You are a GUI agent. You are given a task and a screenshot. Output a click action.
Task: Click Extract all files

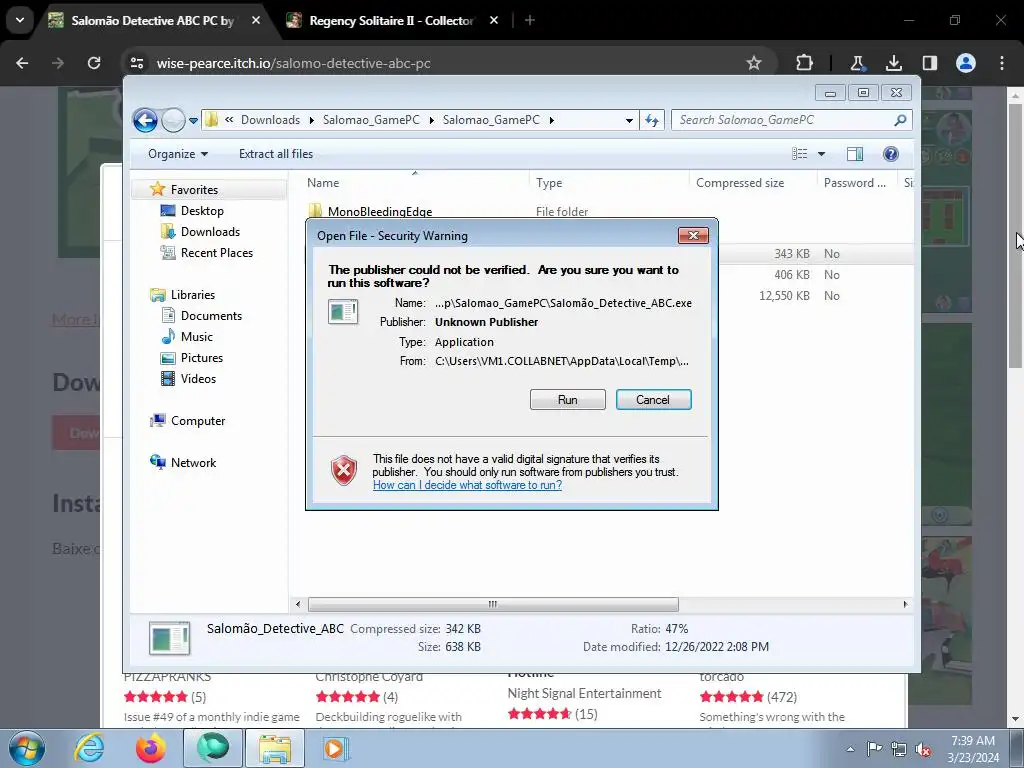pyautogui.click(x=276, y=154)
